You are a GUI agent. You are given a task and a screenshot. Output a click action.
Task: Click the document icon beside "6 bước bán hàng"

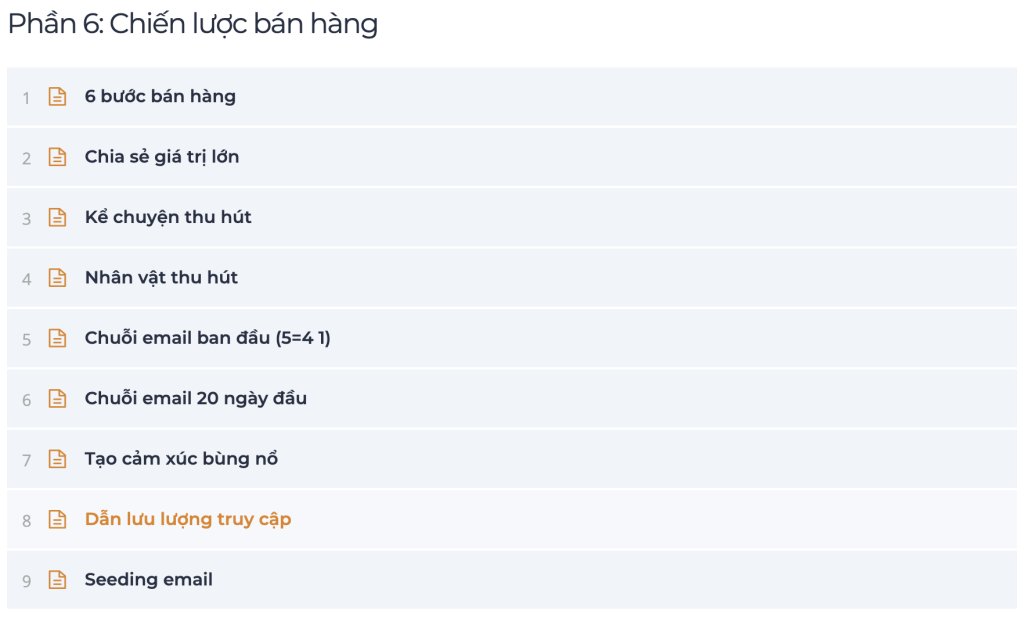tap(58, 97)
